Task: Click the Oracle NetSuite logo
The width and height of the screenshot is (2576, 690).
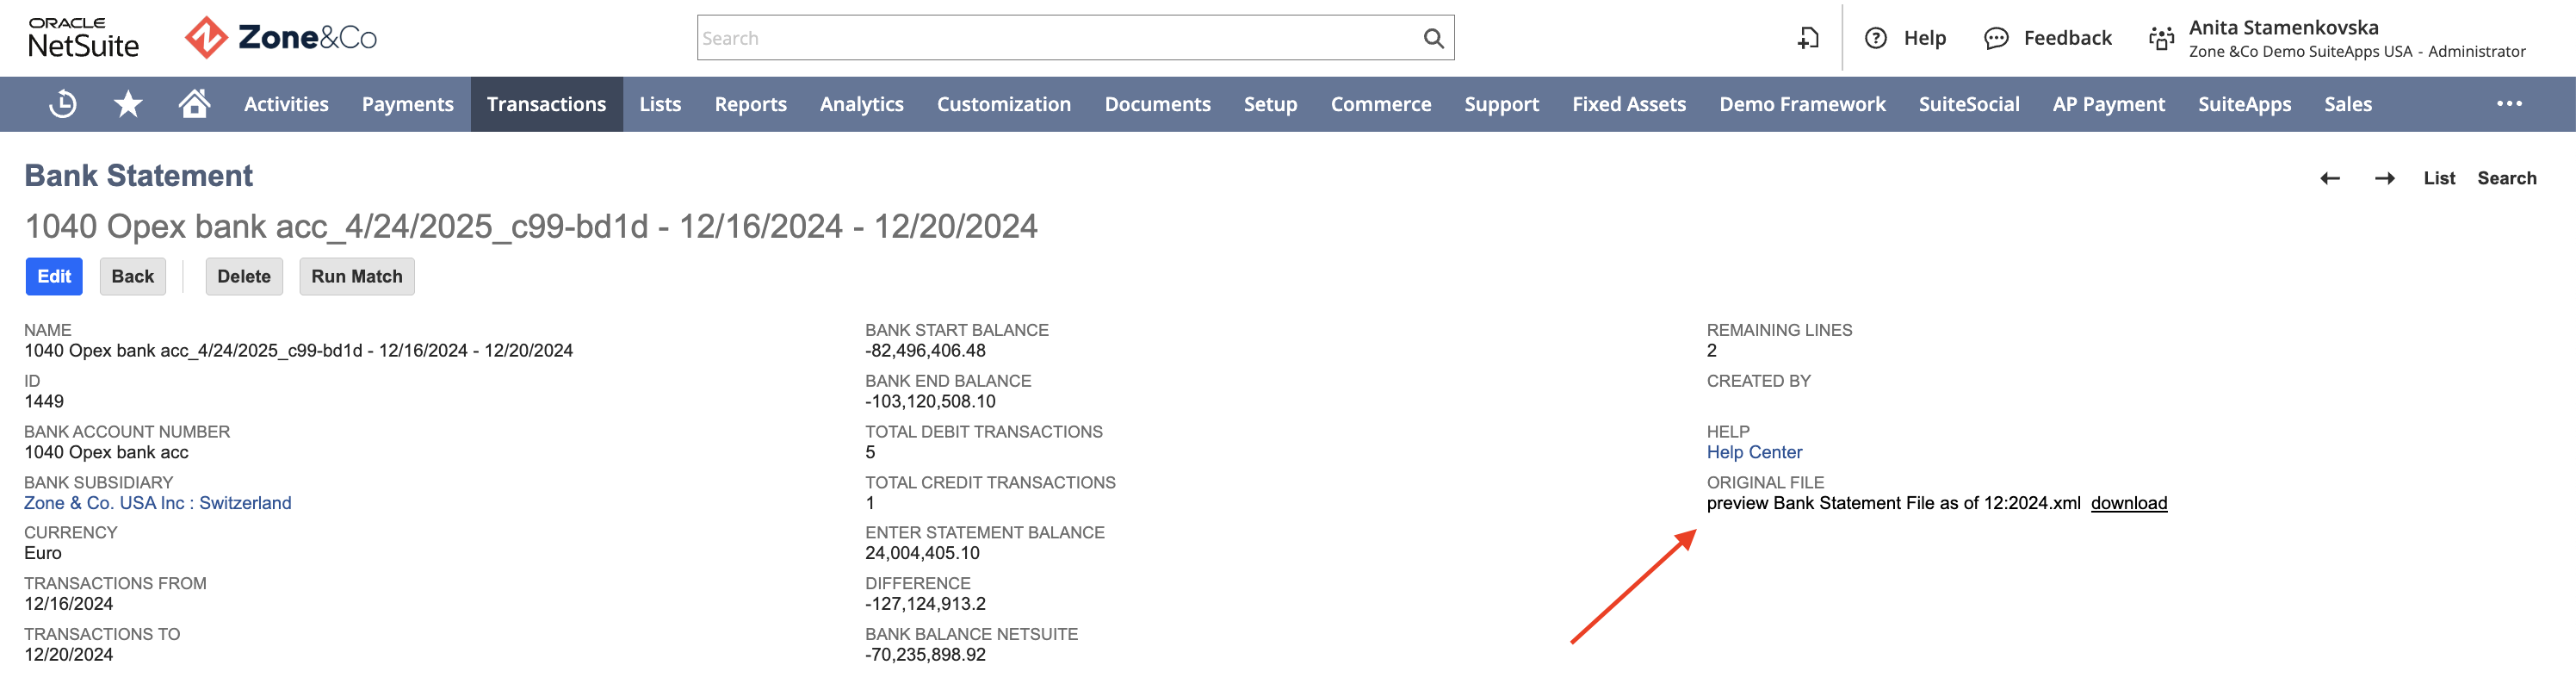Action: [x=83, y=38]
